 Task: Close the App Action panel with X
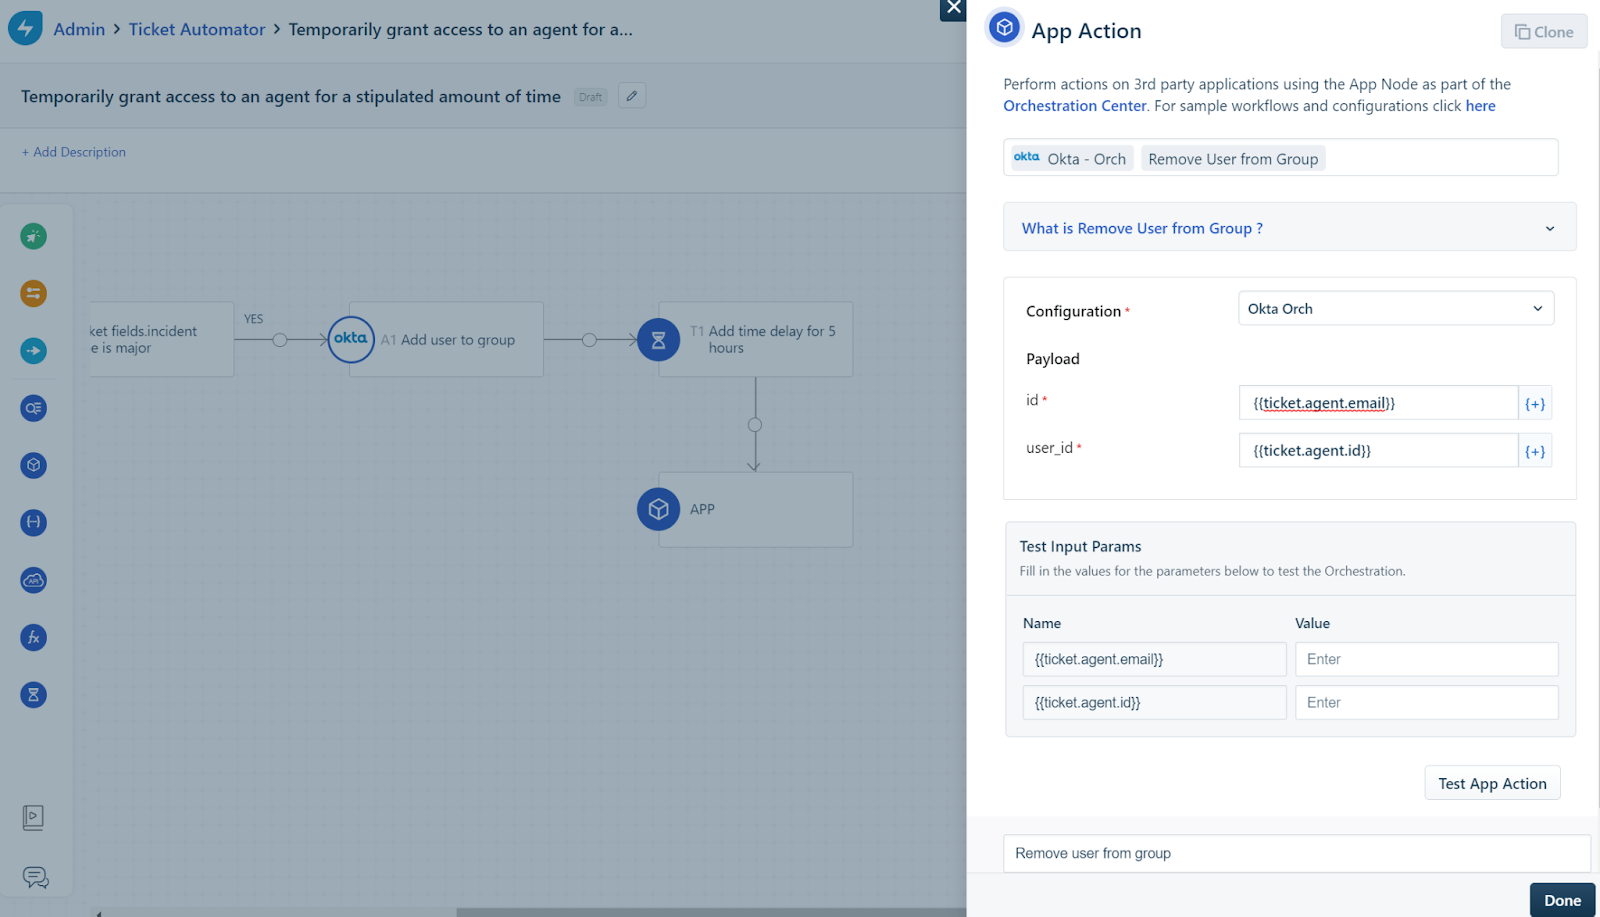[x=953, y=9]
